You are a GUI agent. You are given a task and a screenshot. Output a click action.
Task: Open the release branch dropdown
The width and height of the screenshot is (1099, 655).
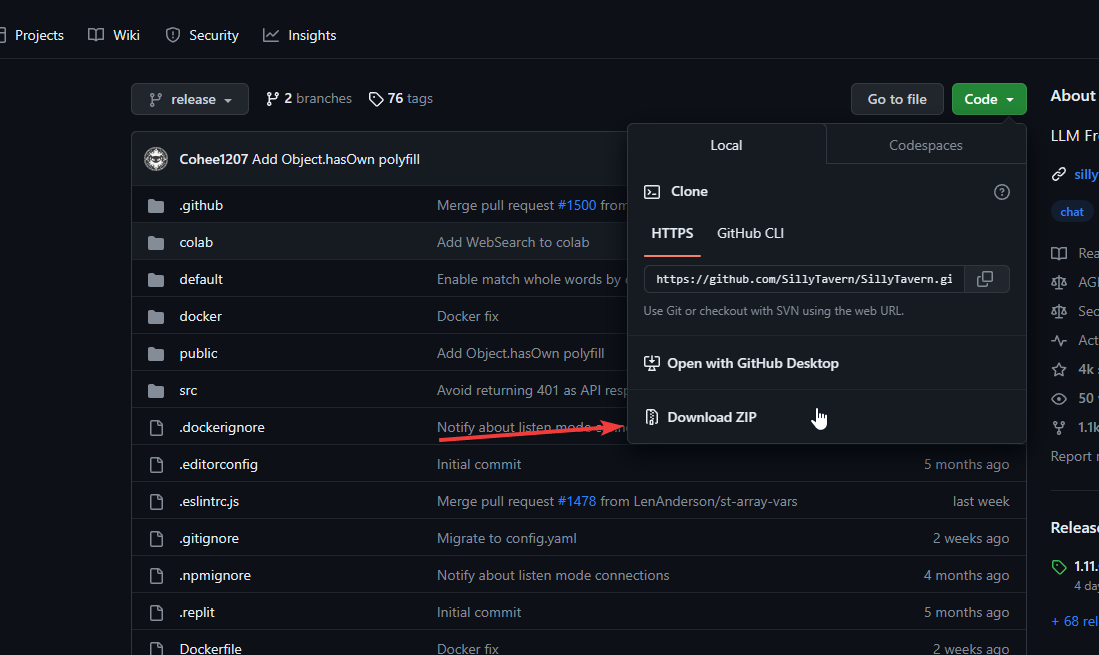[x=190, y=99]
